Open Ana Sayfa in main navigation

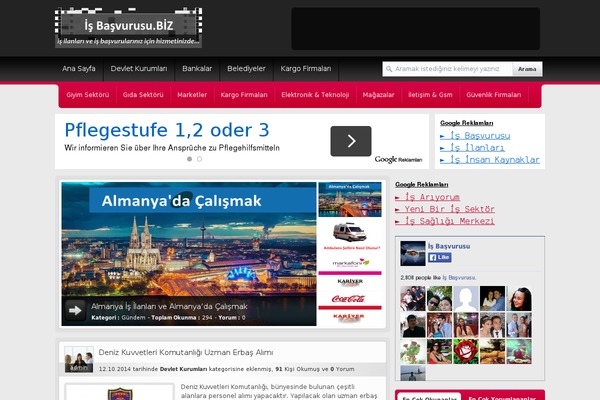pos(80,69)
